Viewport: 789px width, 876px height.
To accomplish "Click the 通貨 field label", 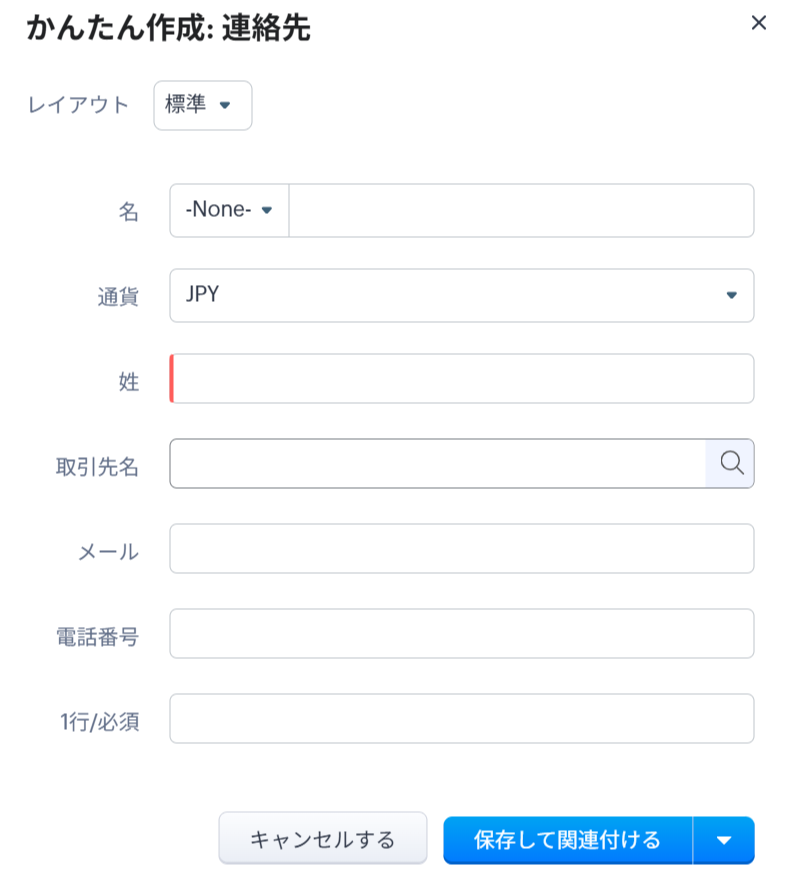I will coord(119,296).
